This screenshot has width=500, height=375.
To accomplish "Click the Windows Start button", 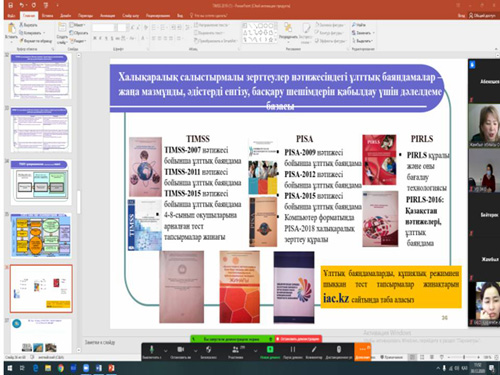I will [x=9, y=368].
